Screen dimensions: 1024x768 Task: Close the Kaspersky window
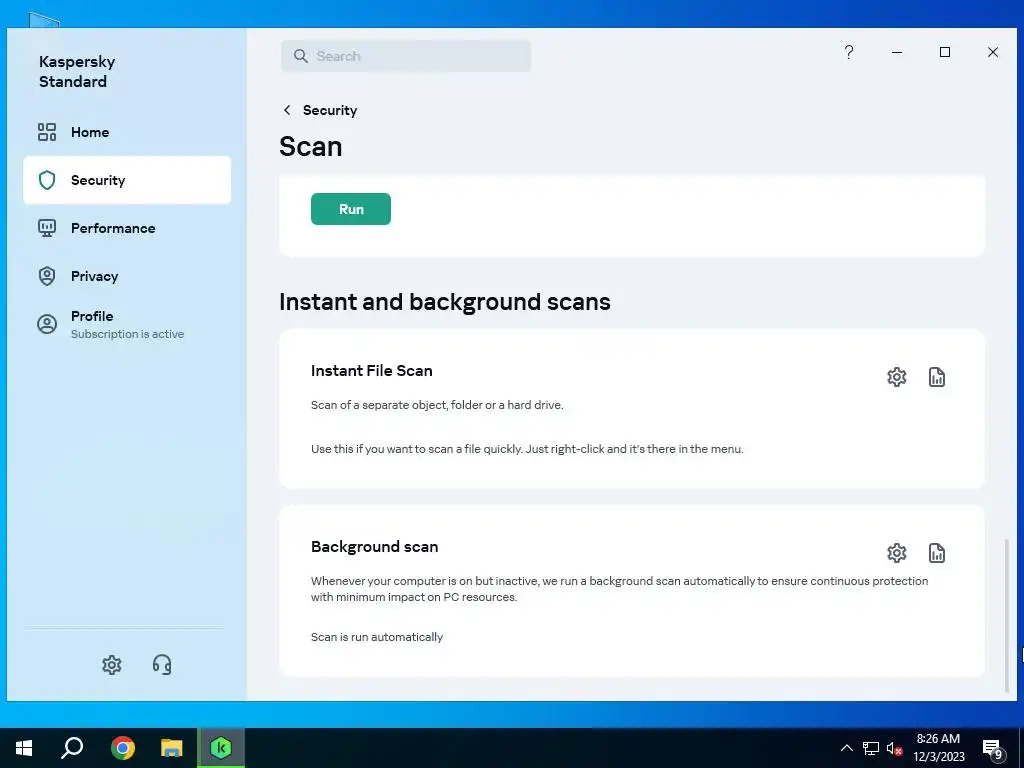[993, 52]
